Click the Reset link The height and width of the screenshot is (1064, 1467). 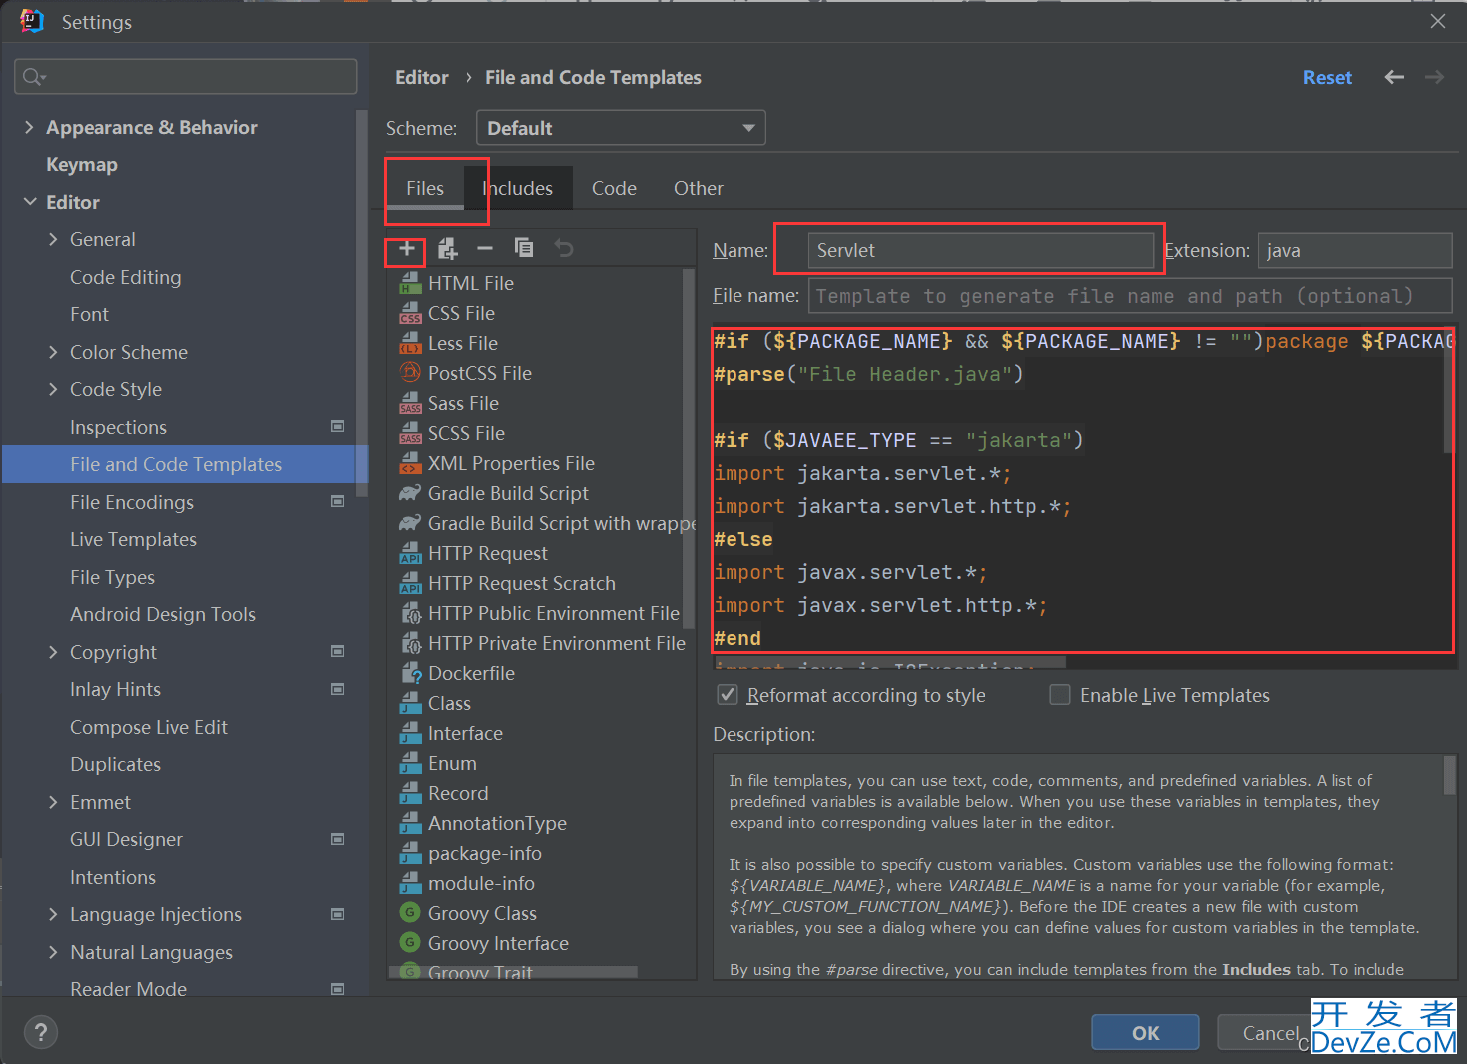(x=1327, y=77)
